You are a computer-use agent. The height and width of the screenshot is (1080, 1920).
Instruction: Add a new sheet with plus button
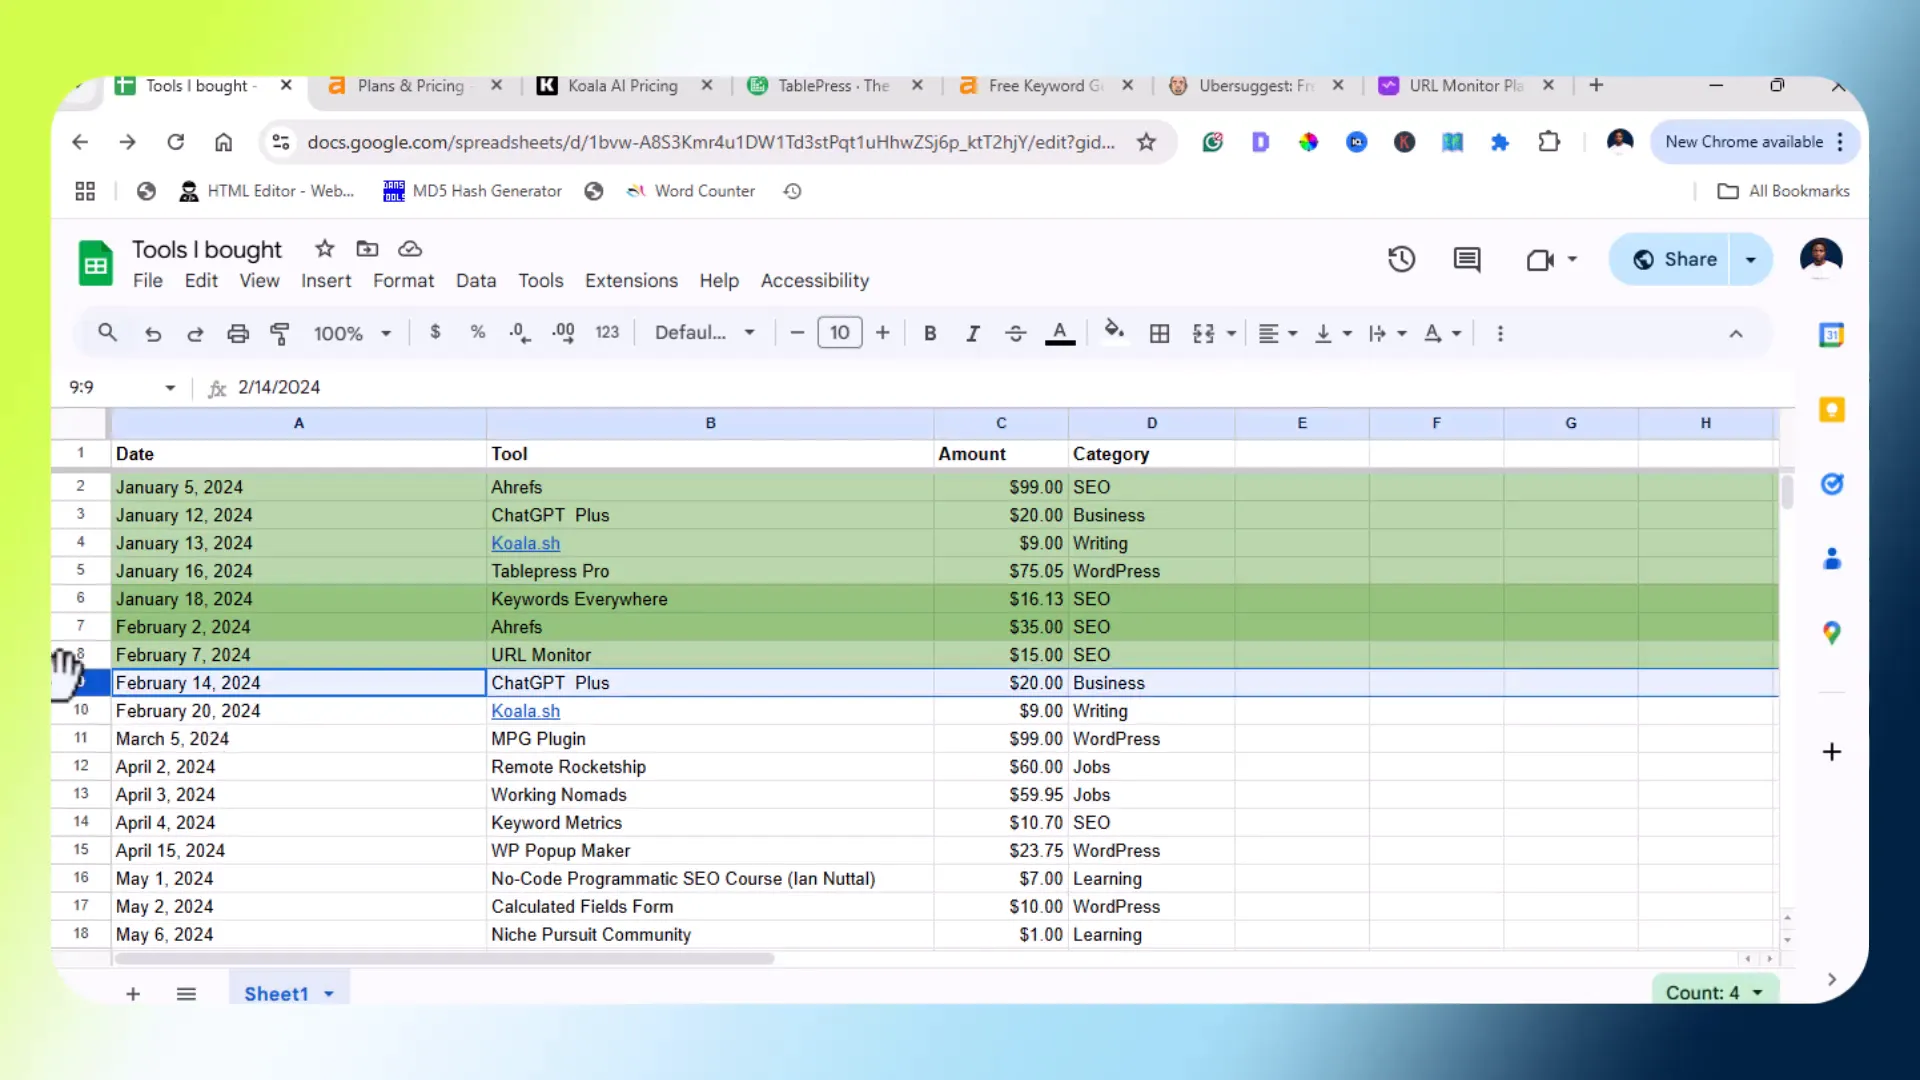[133, 994]
